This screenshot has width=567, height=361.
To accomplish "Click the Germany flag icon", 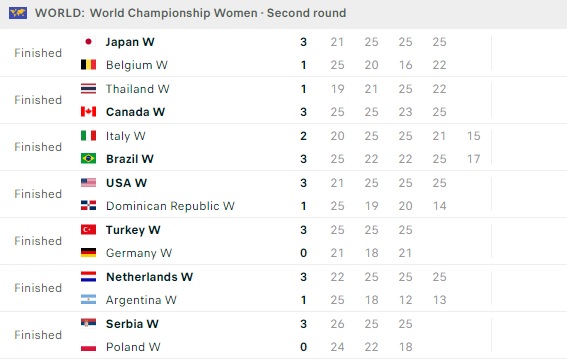I will tap(88, 253).
